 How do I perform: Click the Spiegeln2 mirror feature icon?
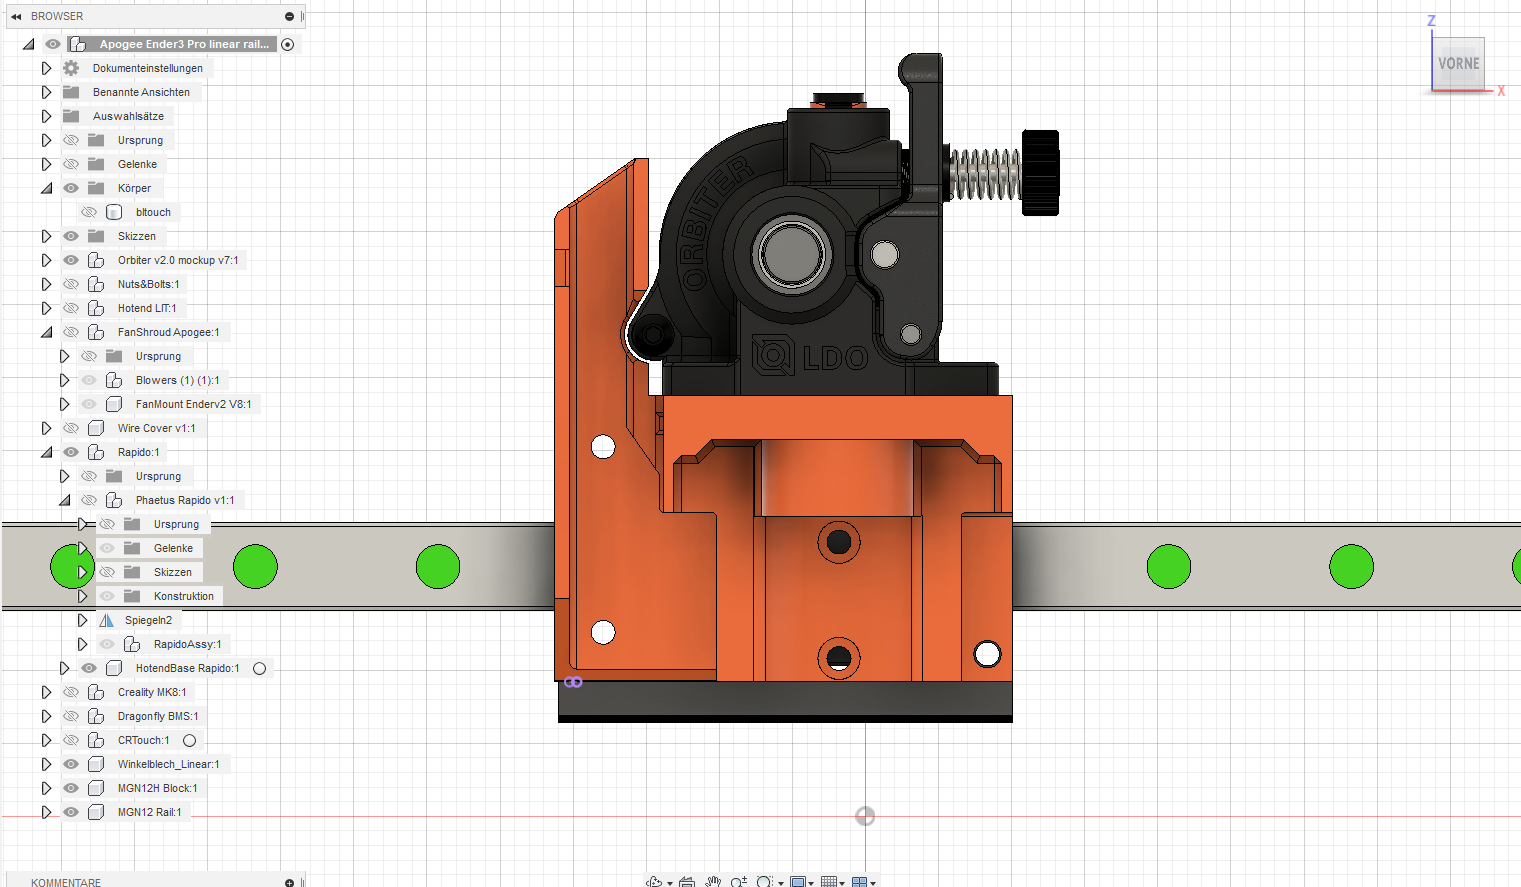tap(106, 620)
